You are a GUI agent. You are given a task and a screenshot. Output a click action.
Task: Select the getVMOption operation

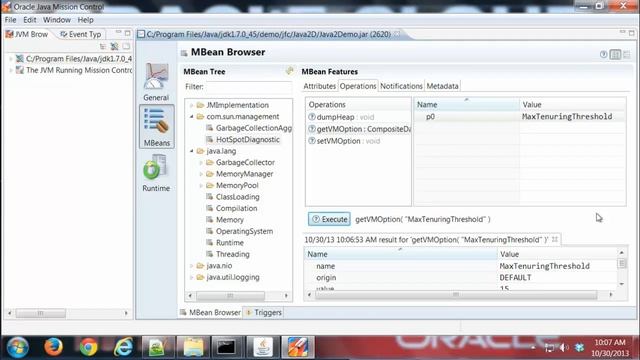point(358,129)
